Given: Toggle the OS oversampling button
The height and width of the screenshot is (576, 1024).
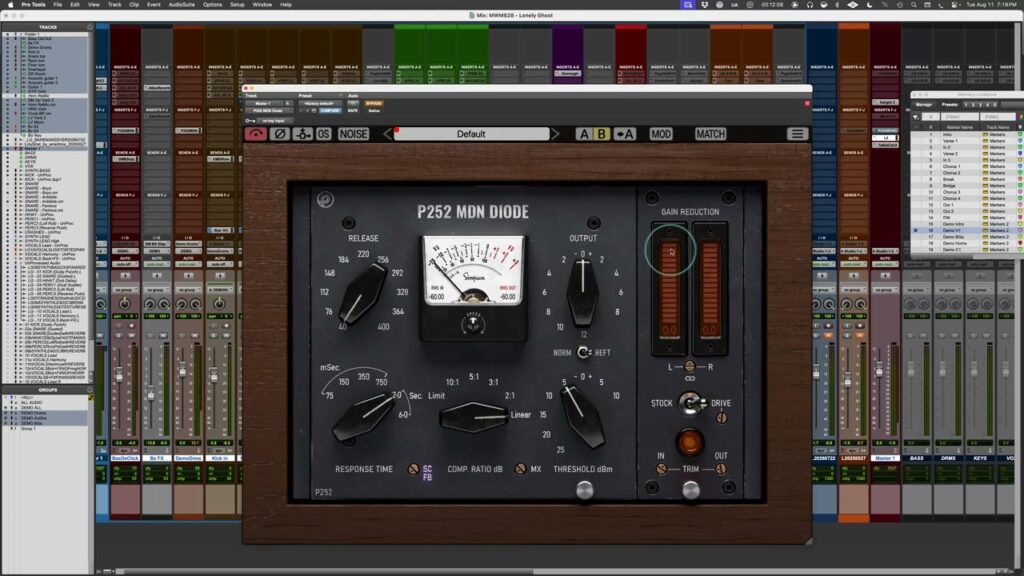Looking at the screenshot, I should 324,134.
